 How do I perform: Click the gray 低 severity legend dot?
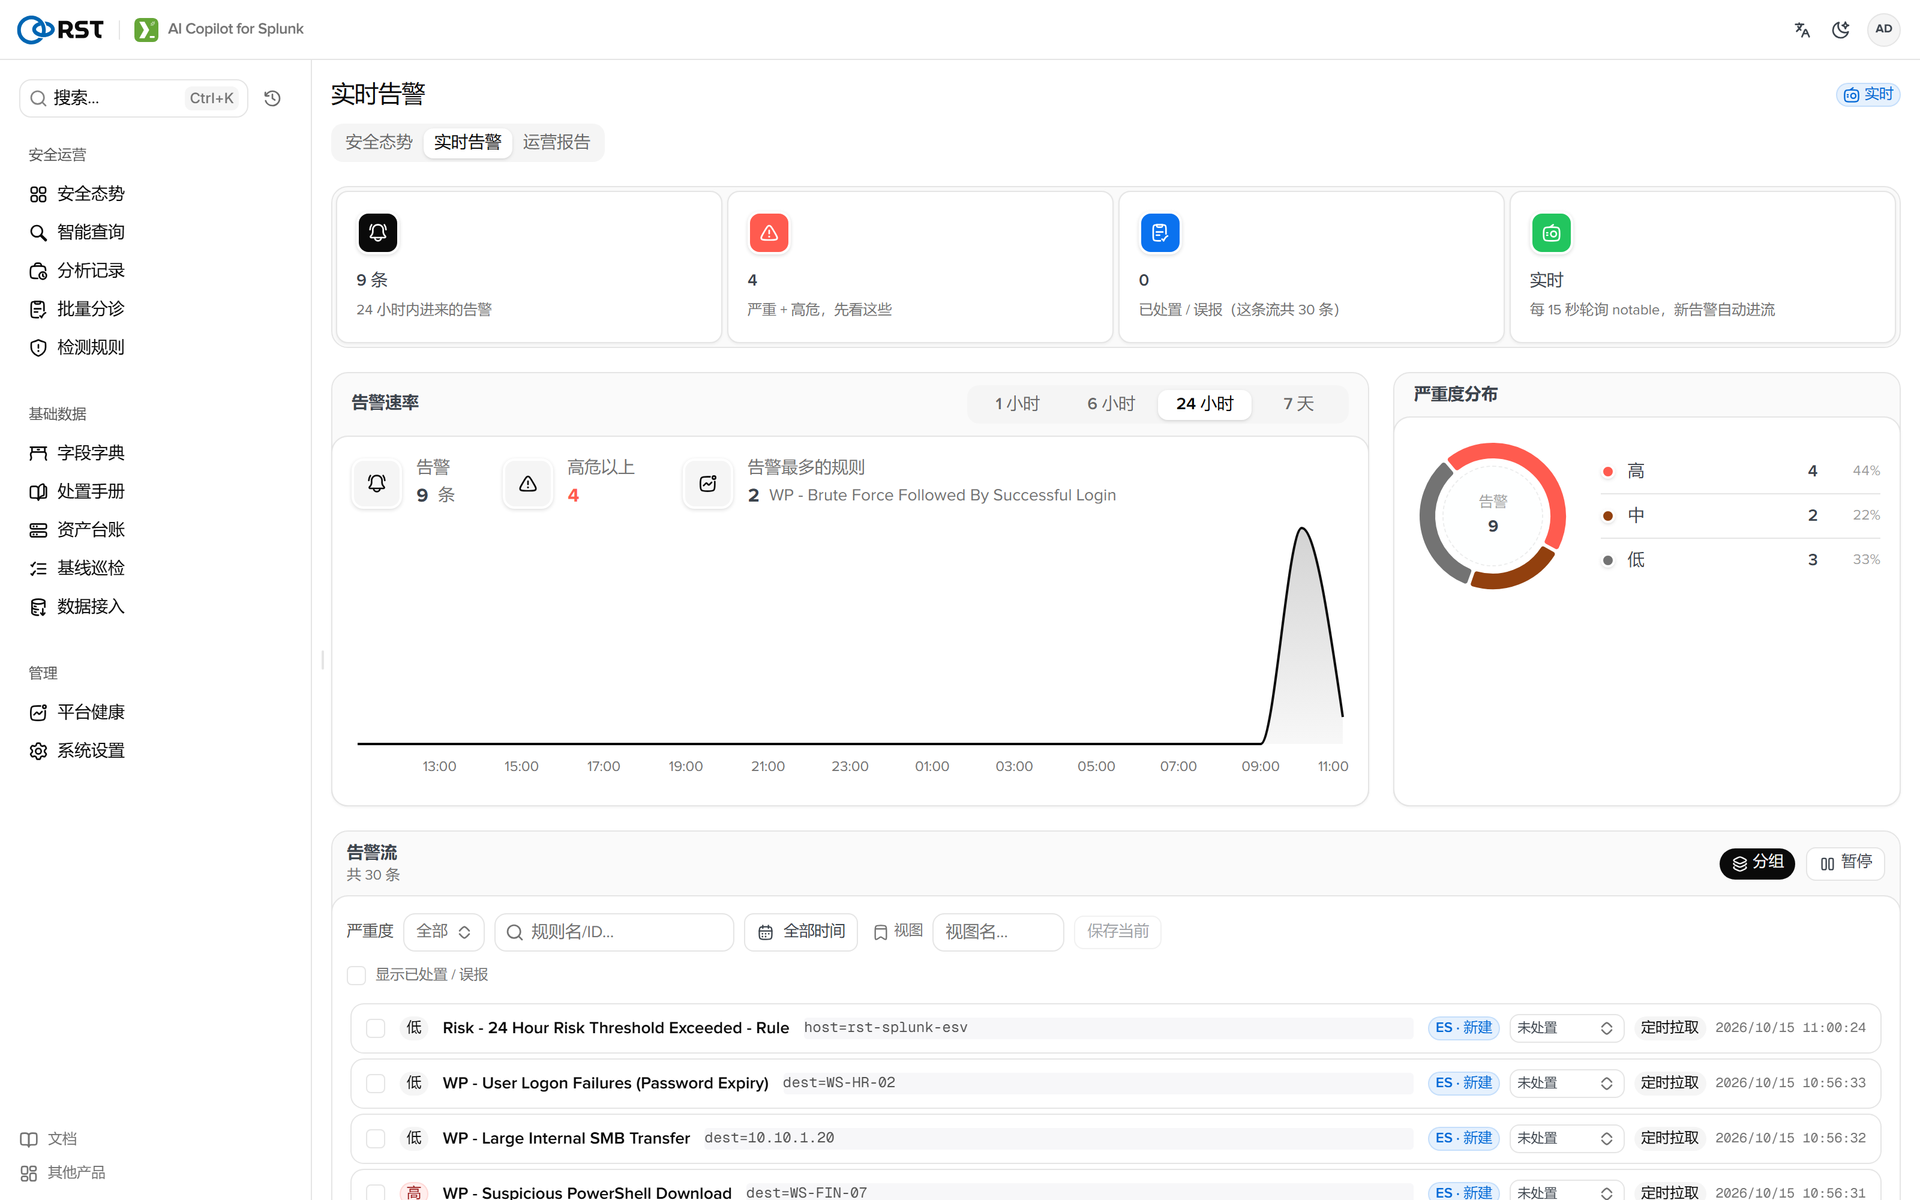click(1608, 561)
